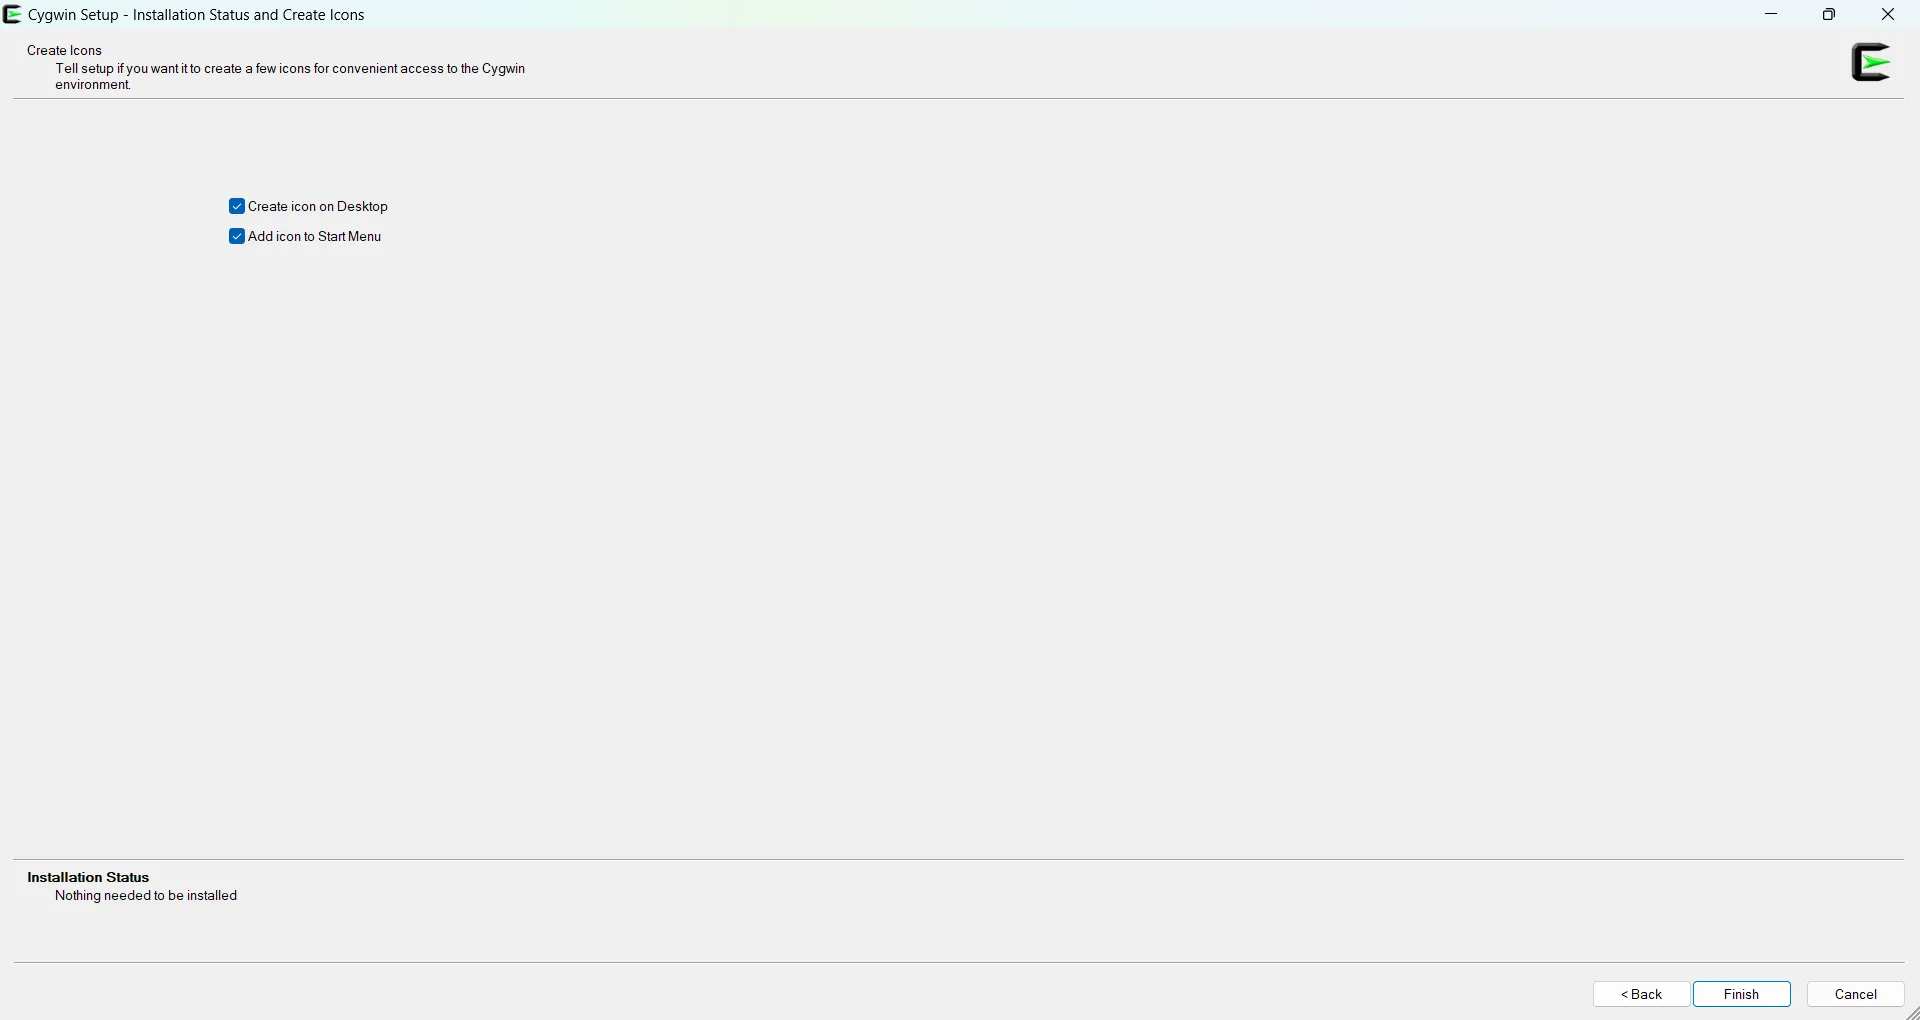Screen dimensions: 1920x1020
Task: Go back with the Back button
Action: click(x=1641, y=994)
